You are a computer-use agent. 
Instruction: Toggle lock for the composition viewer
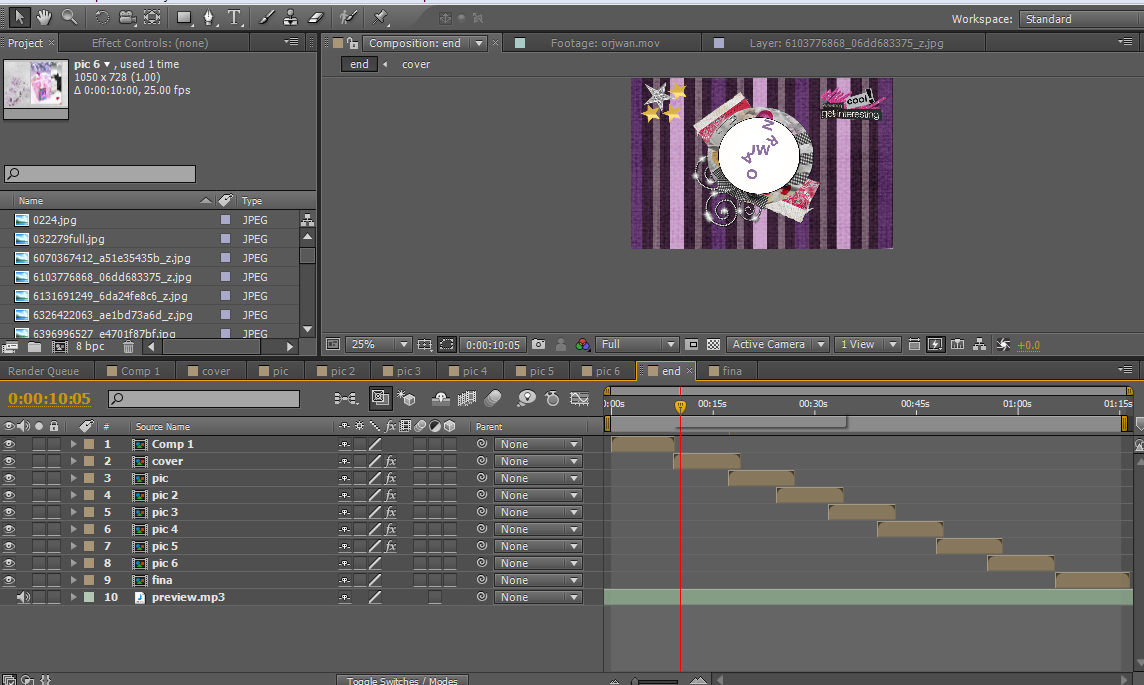(352, 43)
